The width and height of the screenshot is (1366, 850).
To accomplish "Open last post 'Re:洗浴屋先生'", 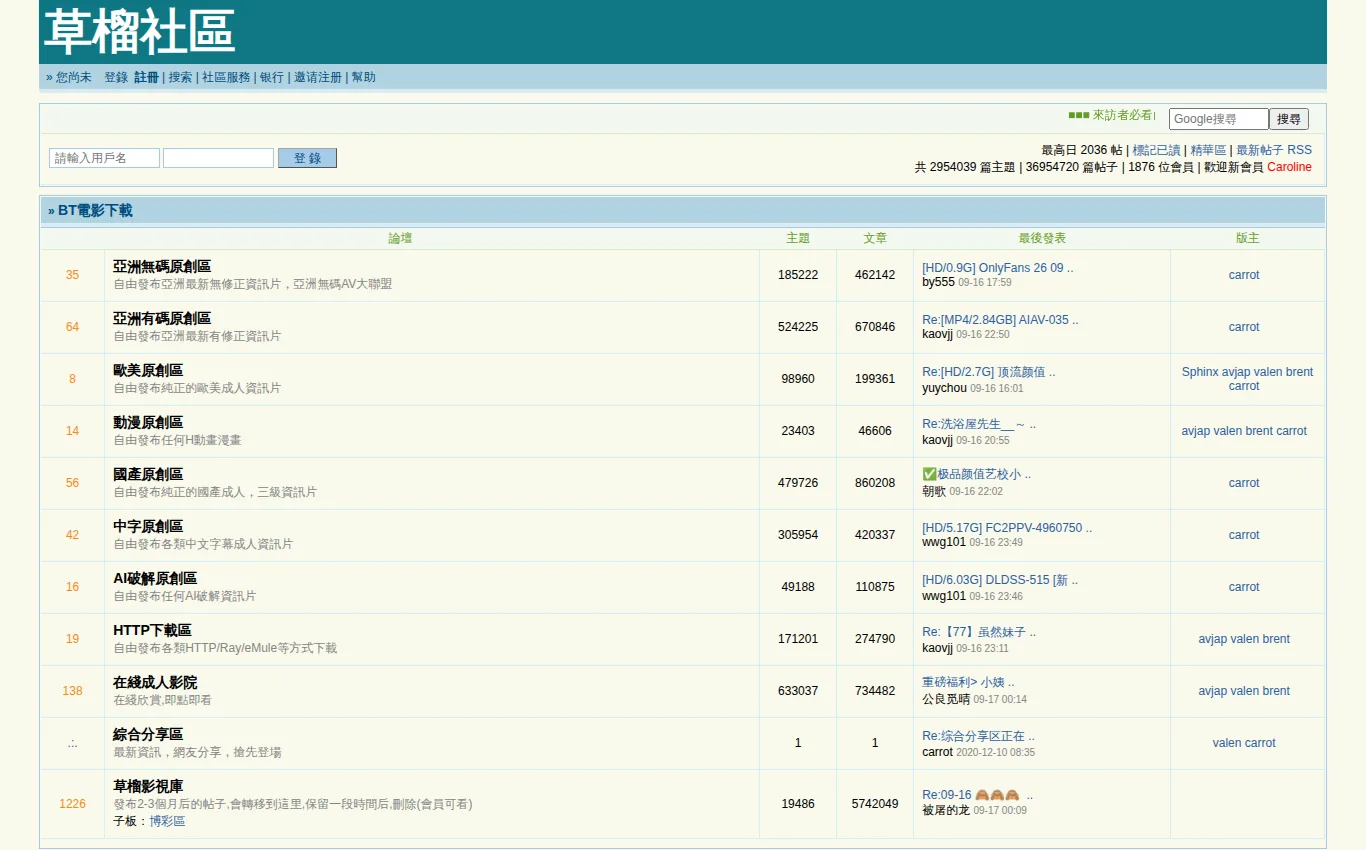I will pyautogui.click(x=979, y=424).
